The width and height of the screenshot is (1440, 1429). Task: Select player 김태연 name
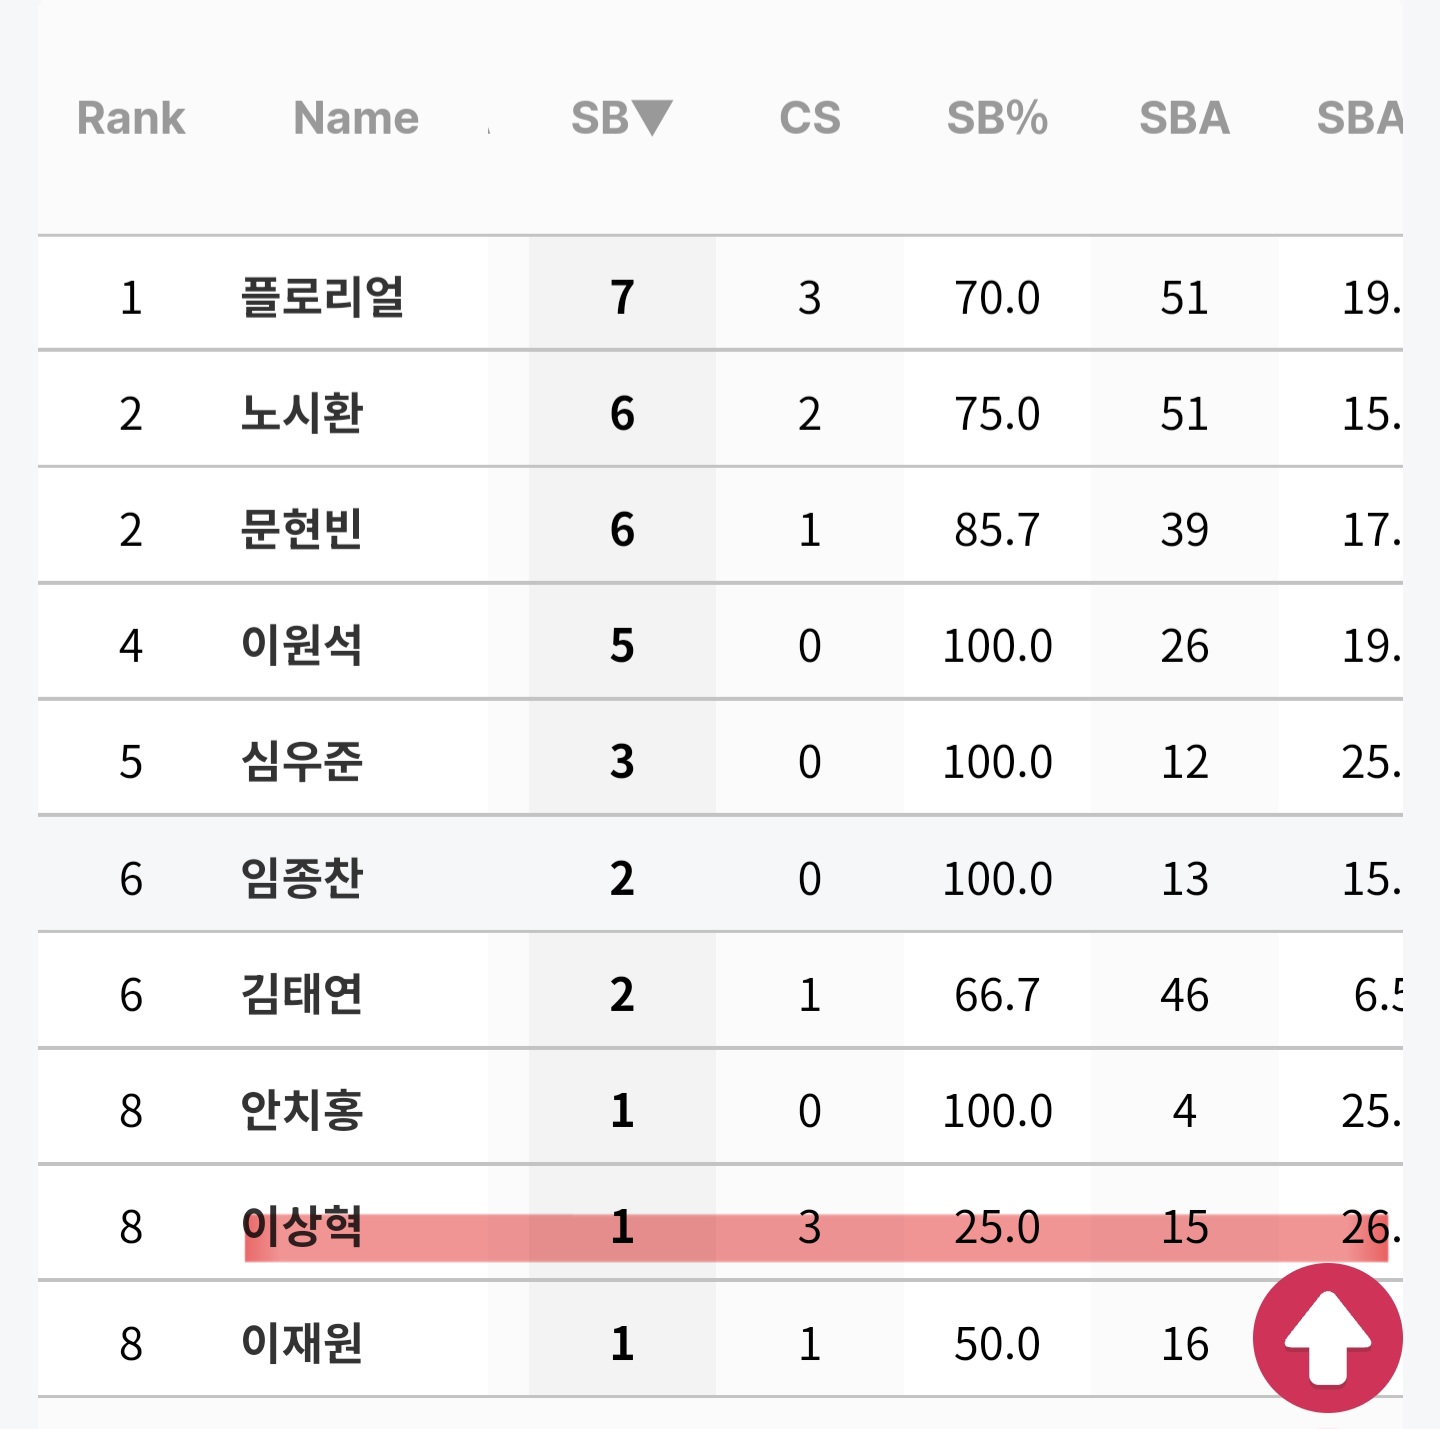click(302, 994)
